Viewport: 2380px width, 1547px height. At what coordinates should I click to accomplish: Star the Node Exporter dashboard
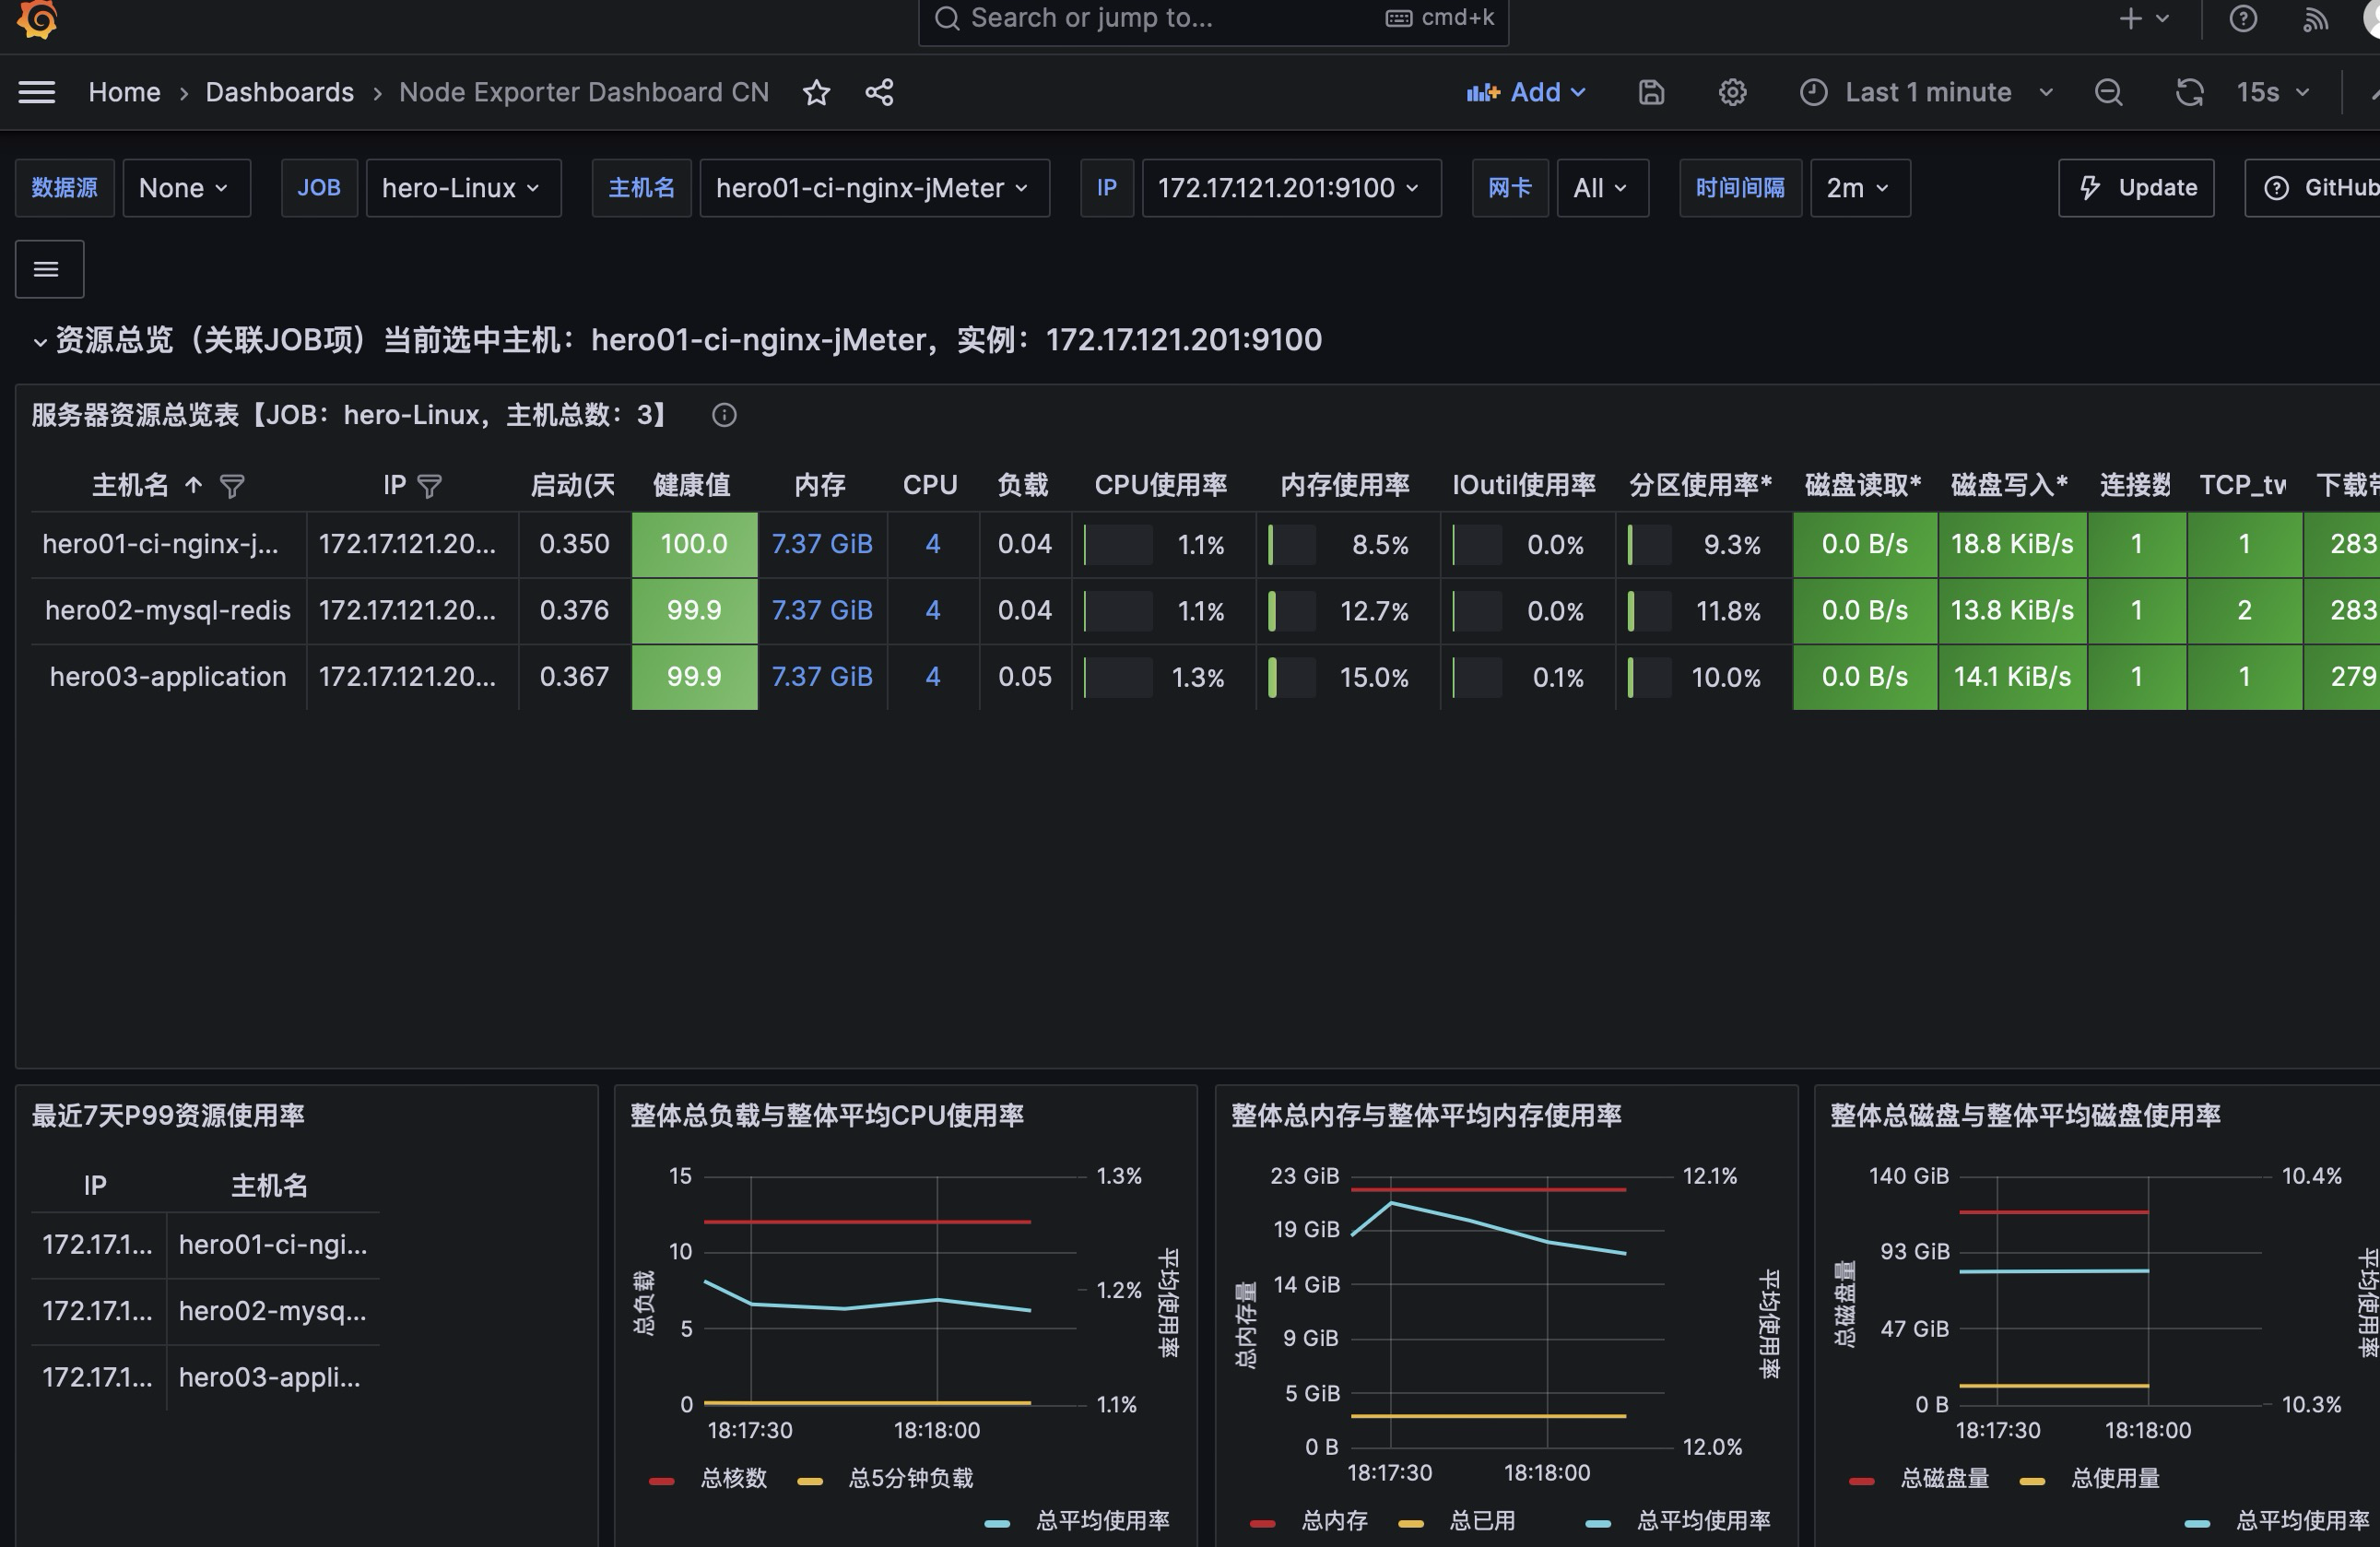[x=816, y=92]
